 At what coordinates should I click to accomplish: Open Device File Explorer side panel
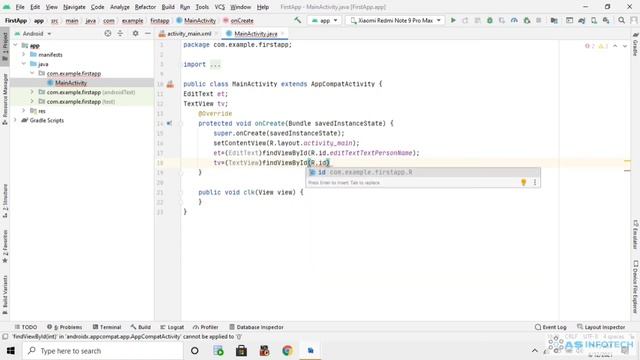pos(636,287)
